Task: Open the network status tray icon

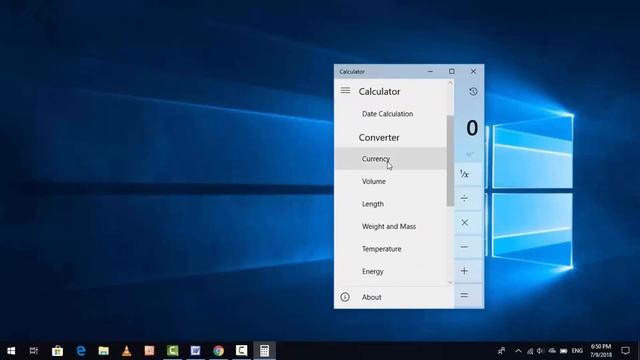Action: click(530, 351)
